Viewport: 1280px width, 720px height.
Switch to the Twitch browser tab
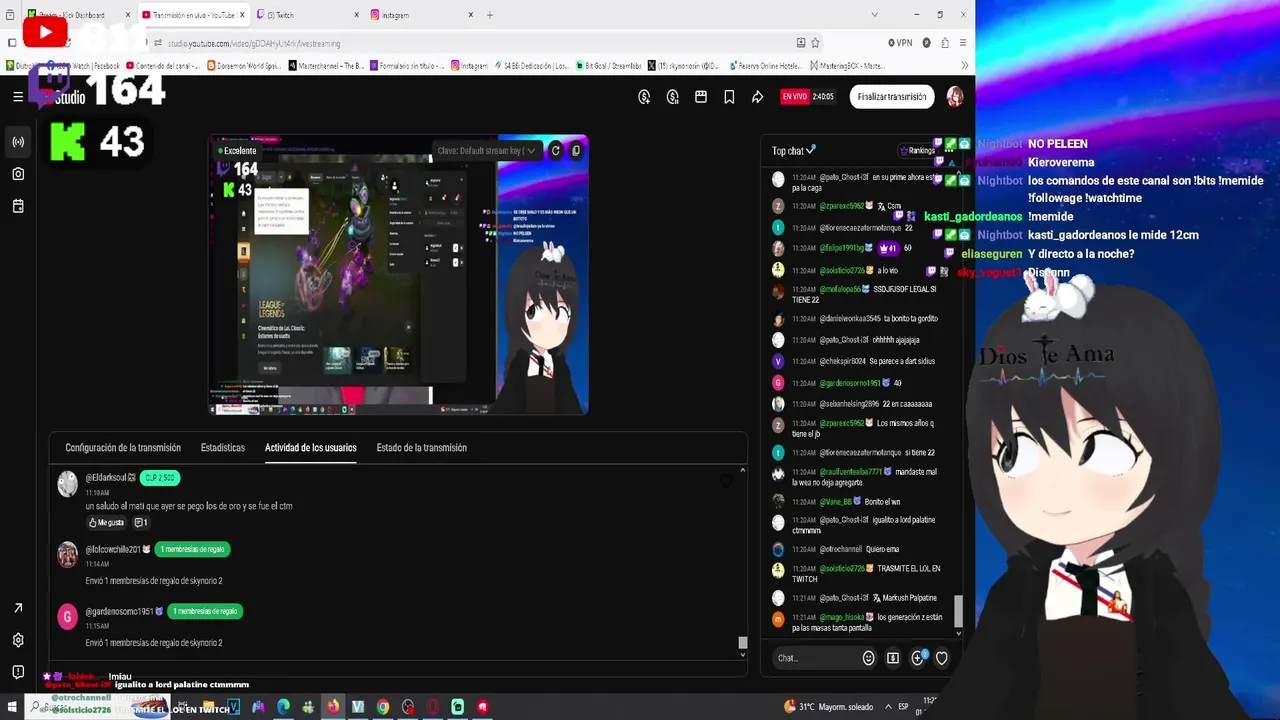(x=308, y=15)
